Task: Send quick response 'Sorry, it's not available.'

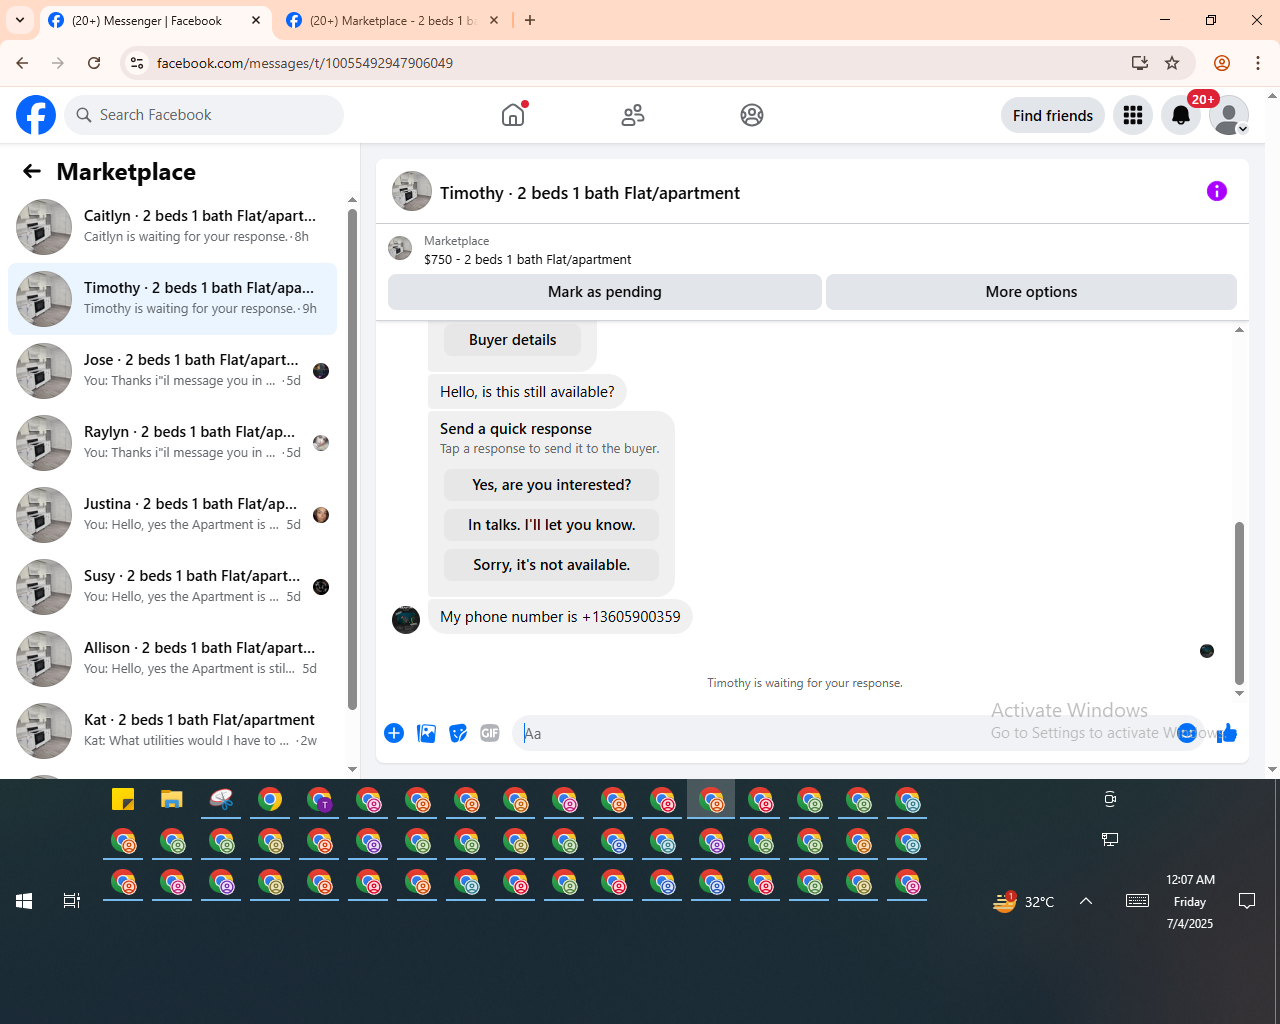Action: pyautogui.click(x=551, y=565)
